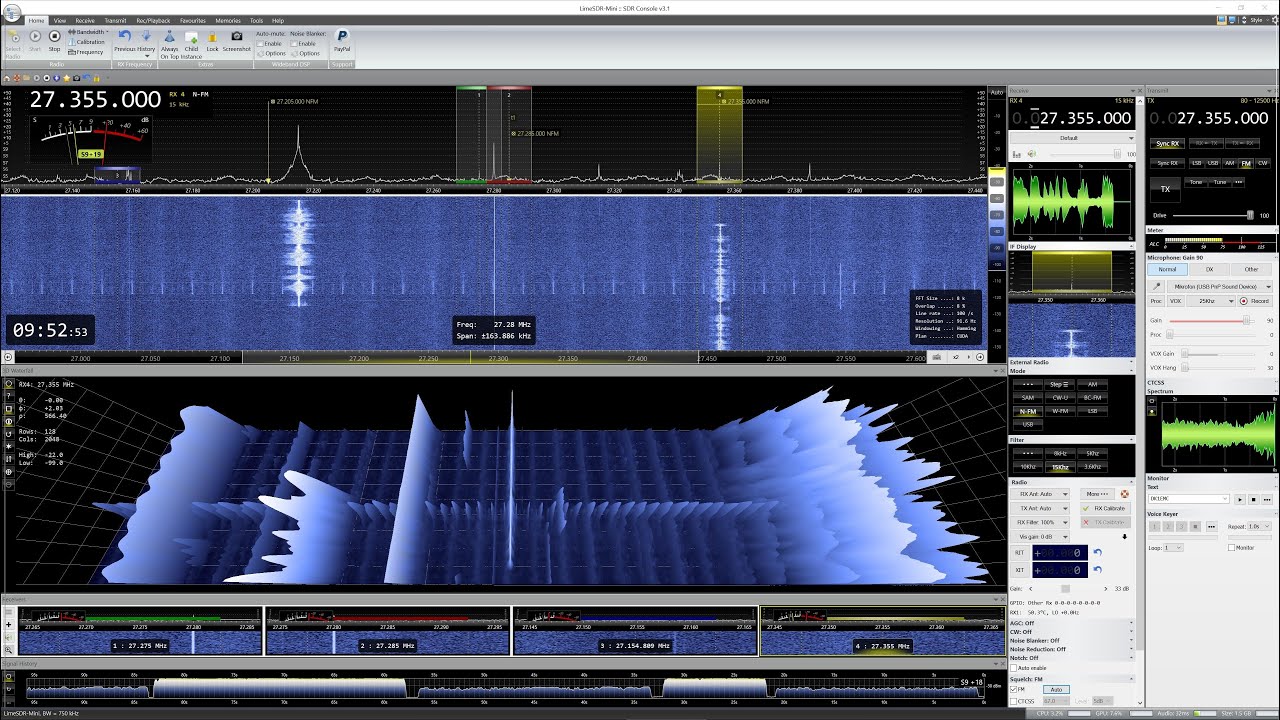Viewport: 1280px width, 720px height.
Task: Click the Tone button in Transmit panel
Action: (x=1196, y=182)
